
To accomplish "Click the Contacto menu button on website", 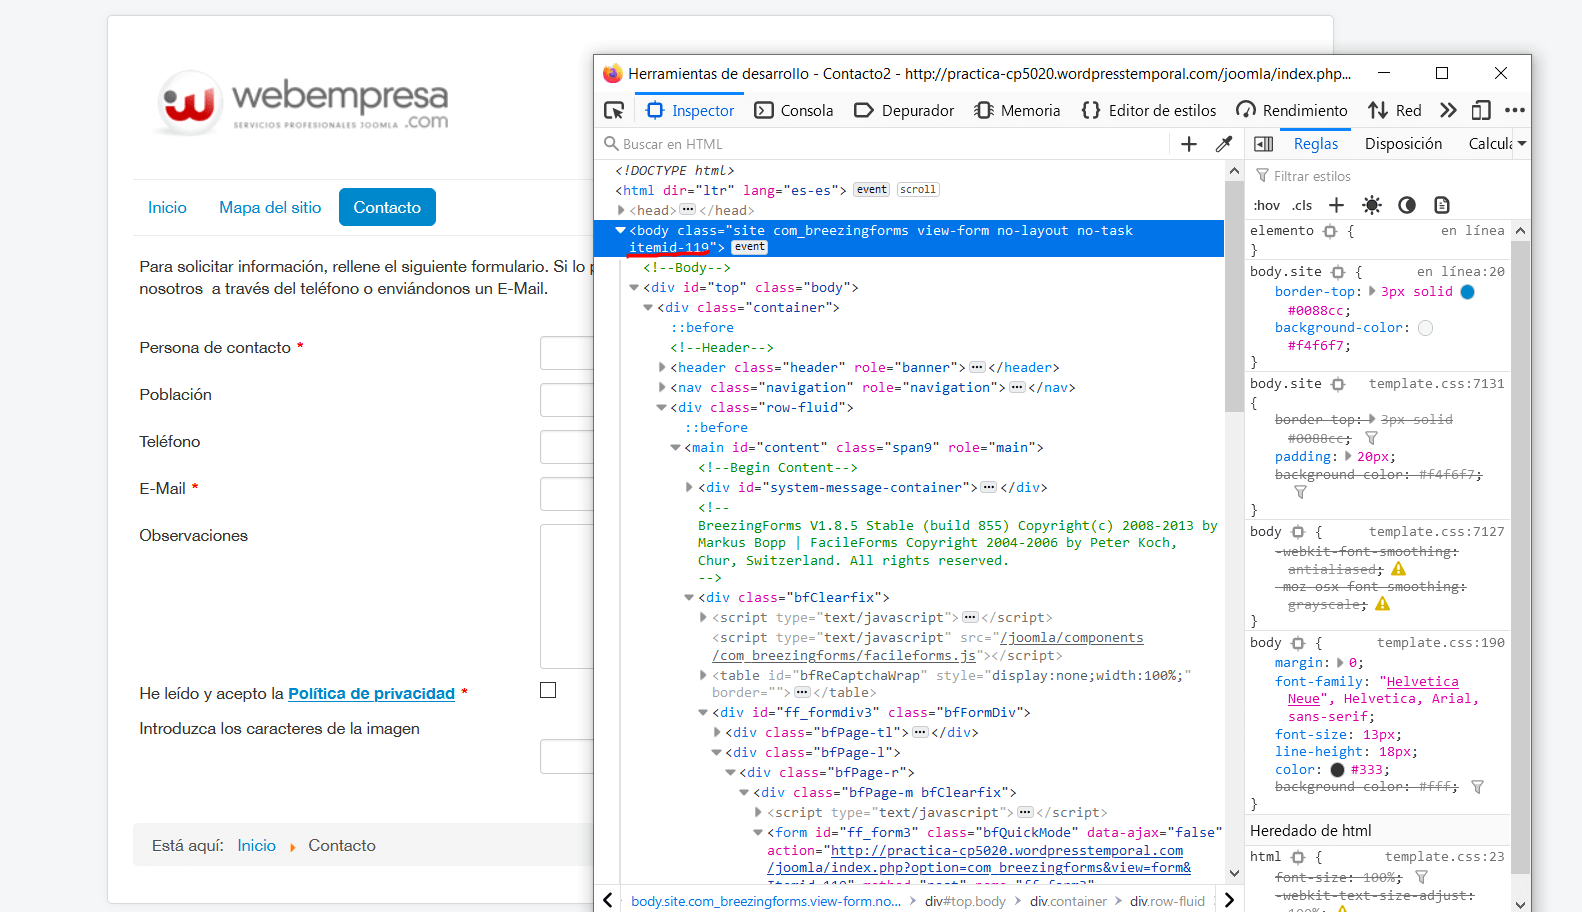I will coord(387,207).
